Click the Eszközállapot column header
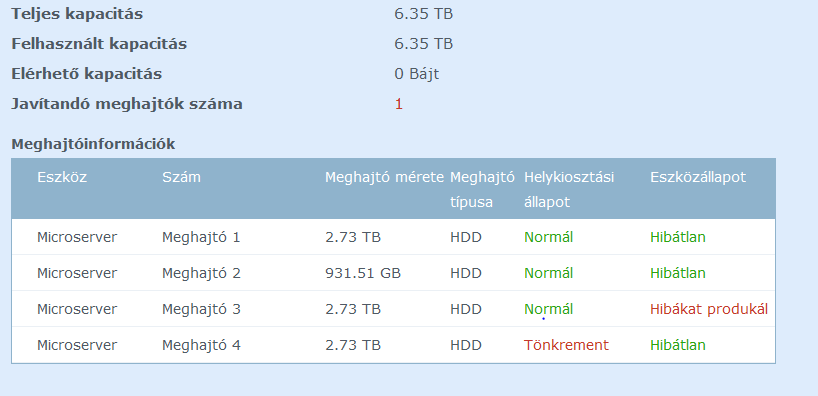The height and width of the screenshot is (396, 818). 698,177
